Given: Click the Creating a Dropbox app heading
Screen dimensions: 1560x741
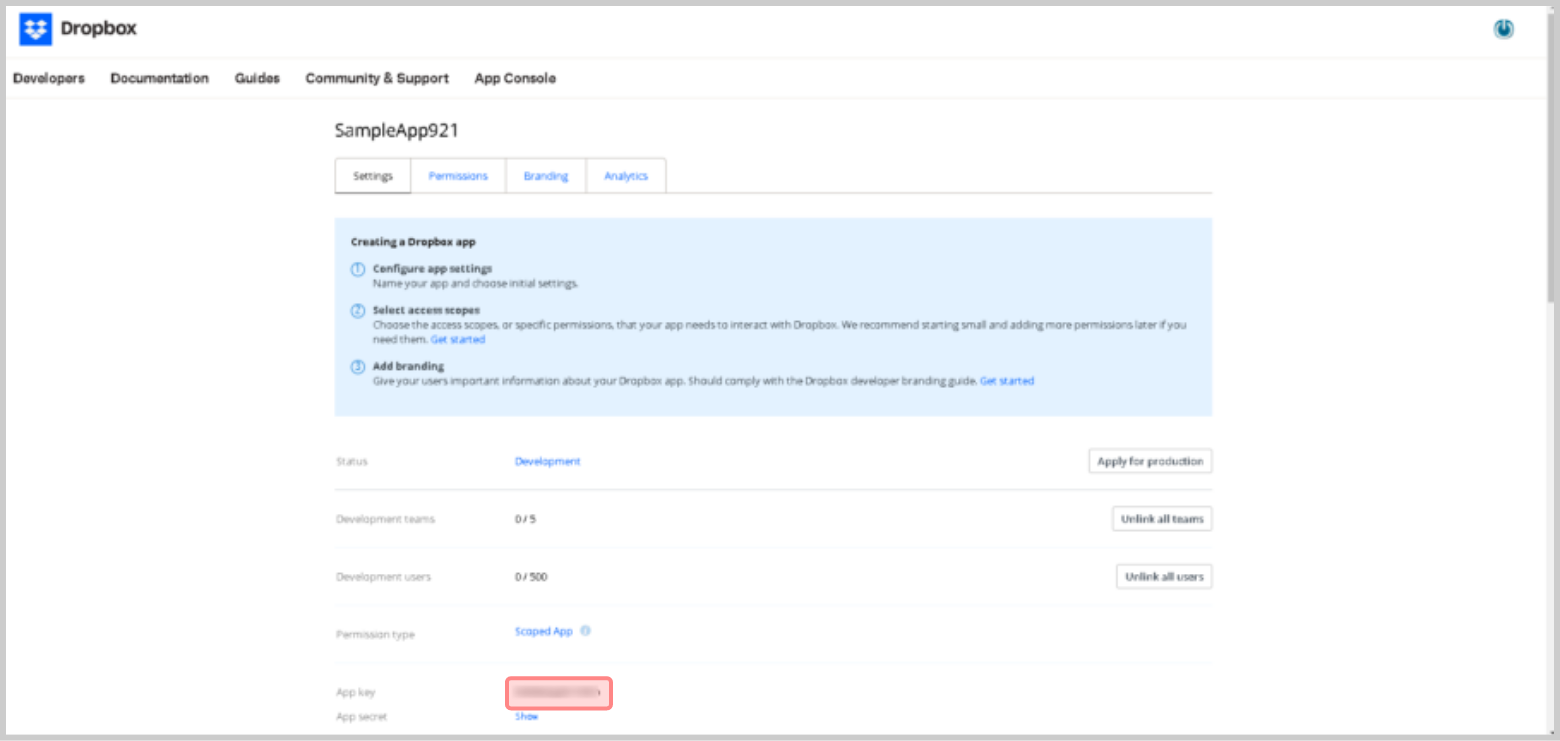Looking at the screenshot, I should click(413, 242).
